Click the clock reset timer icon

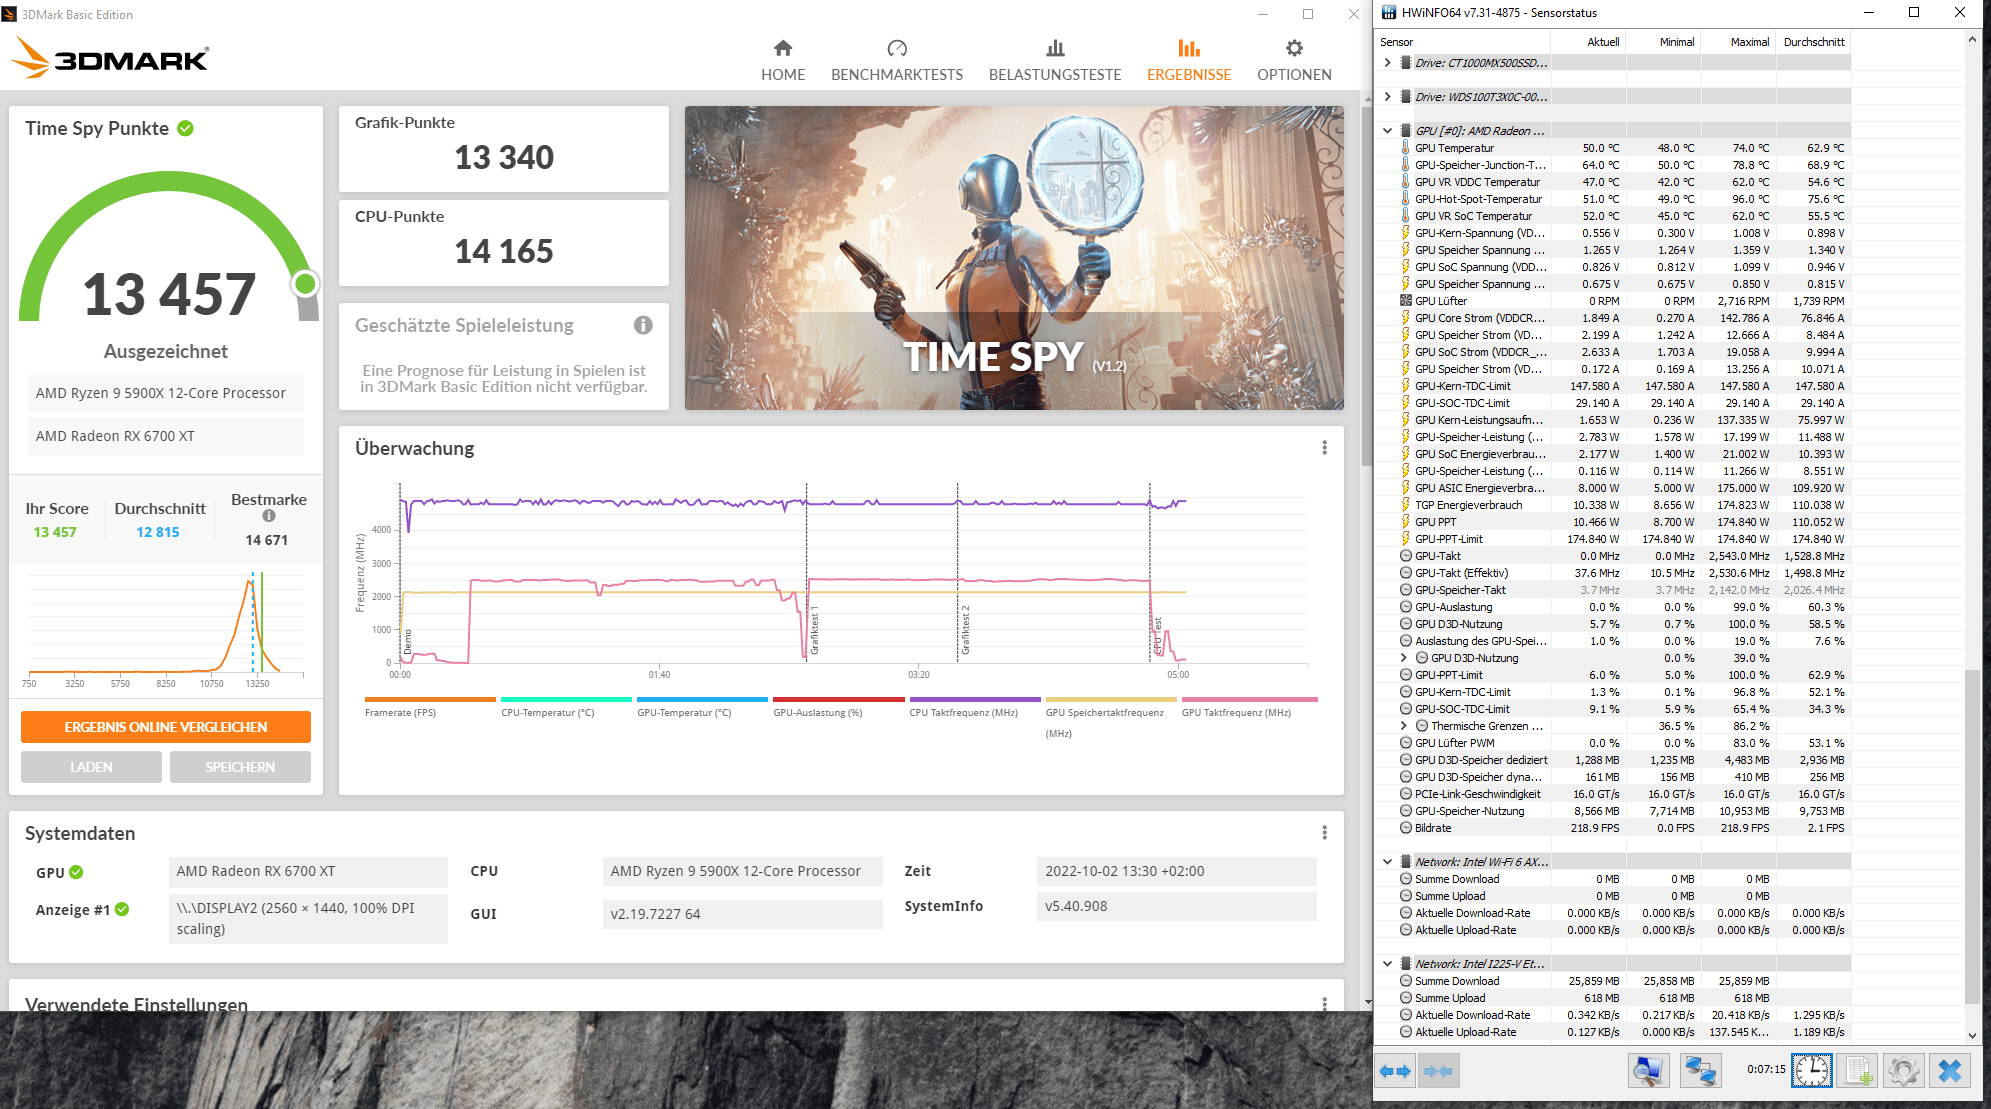[x=1811, y=1071]
